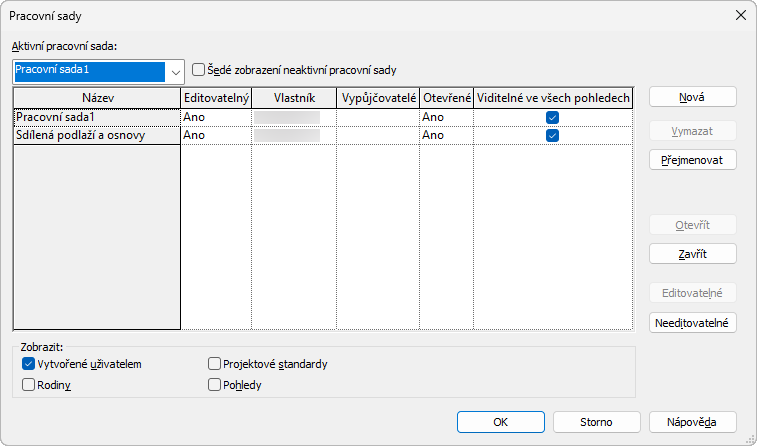Enable the Pohledy filter checkbox

pos(215,384)
